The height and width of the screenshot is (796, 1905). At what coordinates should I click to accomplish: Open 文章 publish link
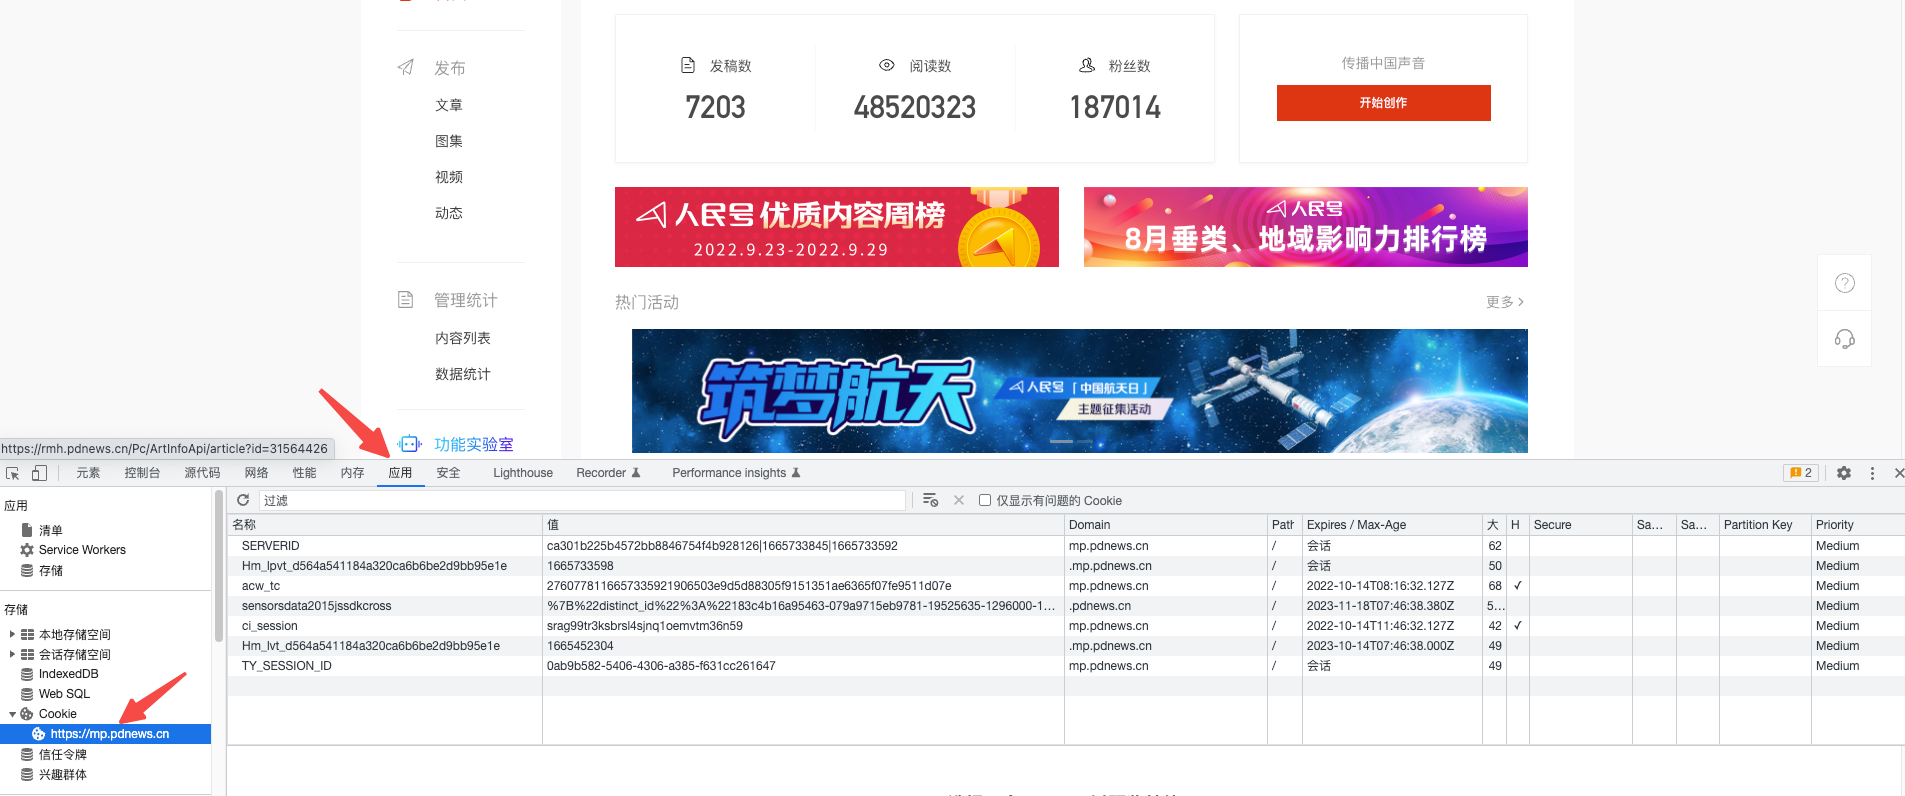tap(449, 105)
